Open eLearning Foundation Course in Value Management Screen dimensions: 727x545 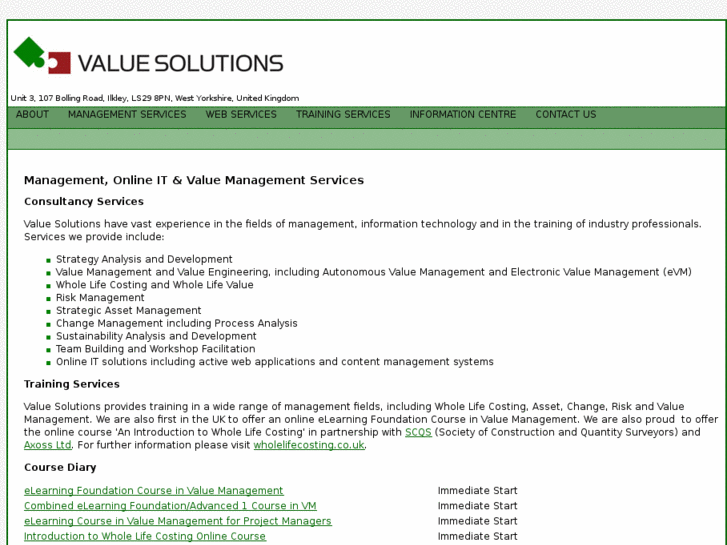tap(153, 491)
